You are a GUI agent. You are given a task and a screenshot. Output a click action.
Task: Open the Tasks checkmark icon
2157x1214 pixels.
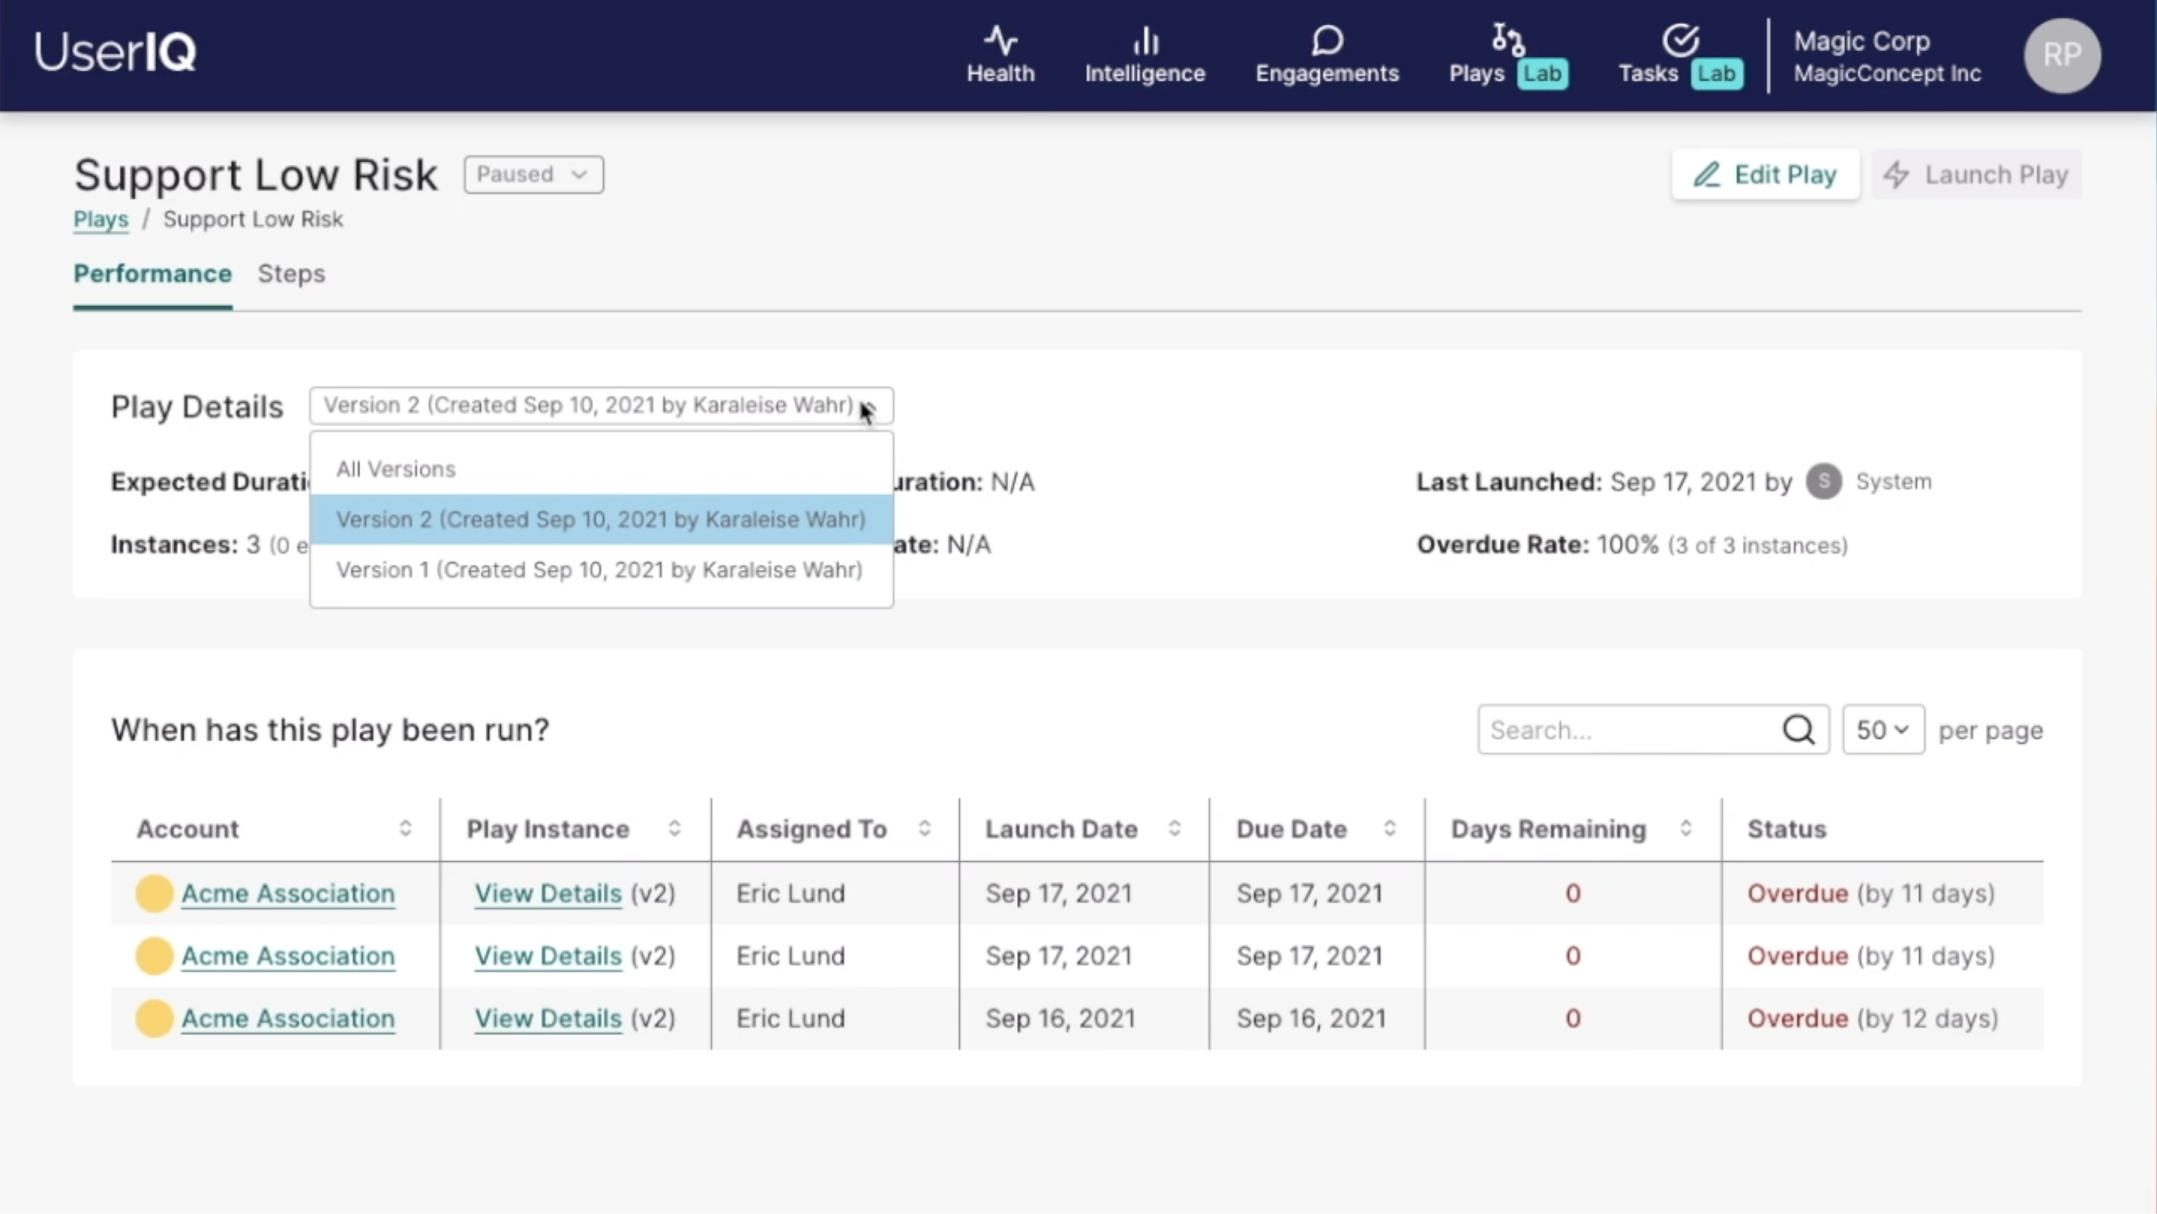point(1680,41)
